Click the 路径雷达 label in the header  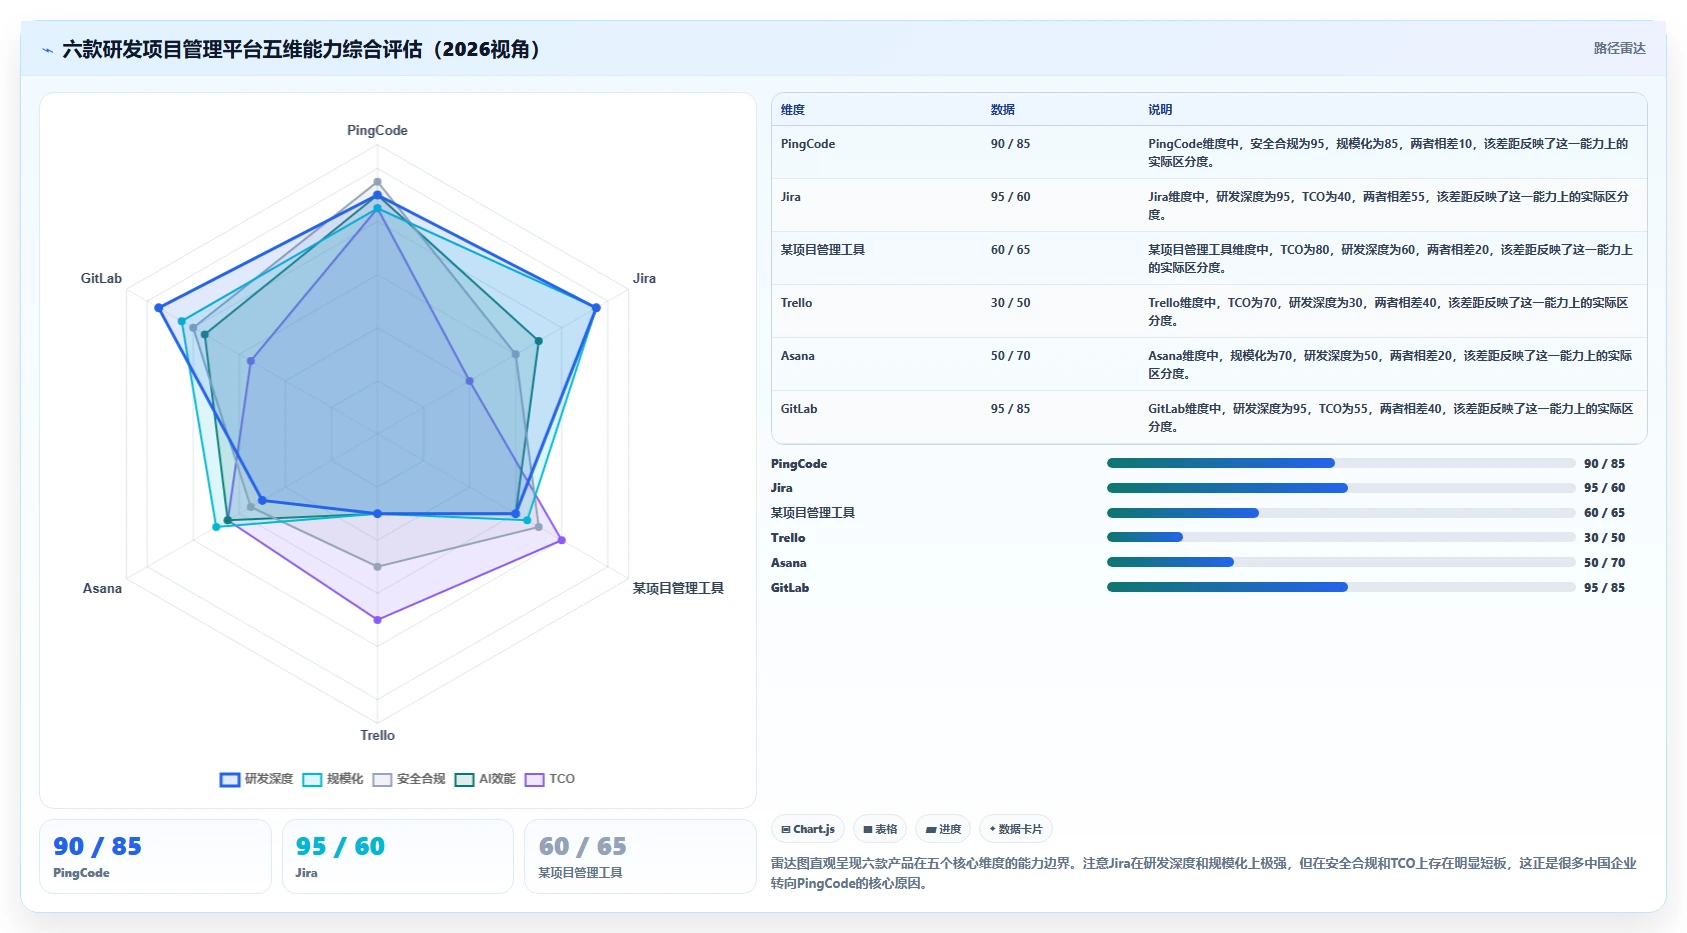coord(1619,48)
